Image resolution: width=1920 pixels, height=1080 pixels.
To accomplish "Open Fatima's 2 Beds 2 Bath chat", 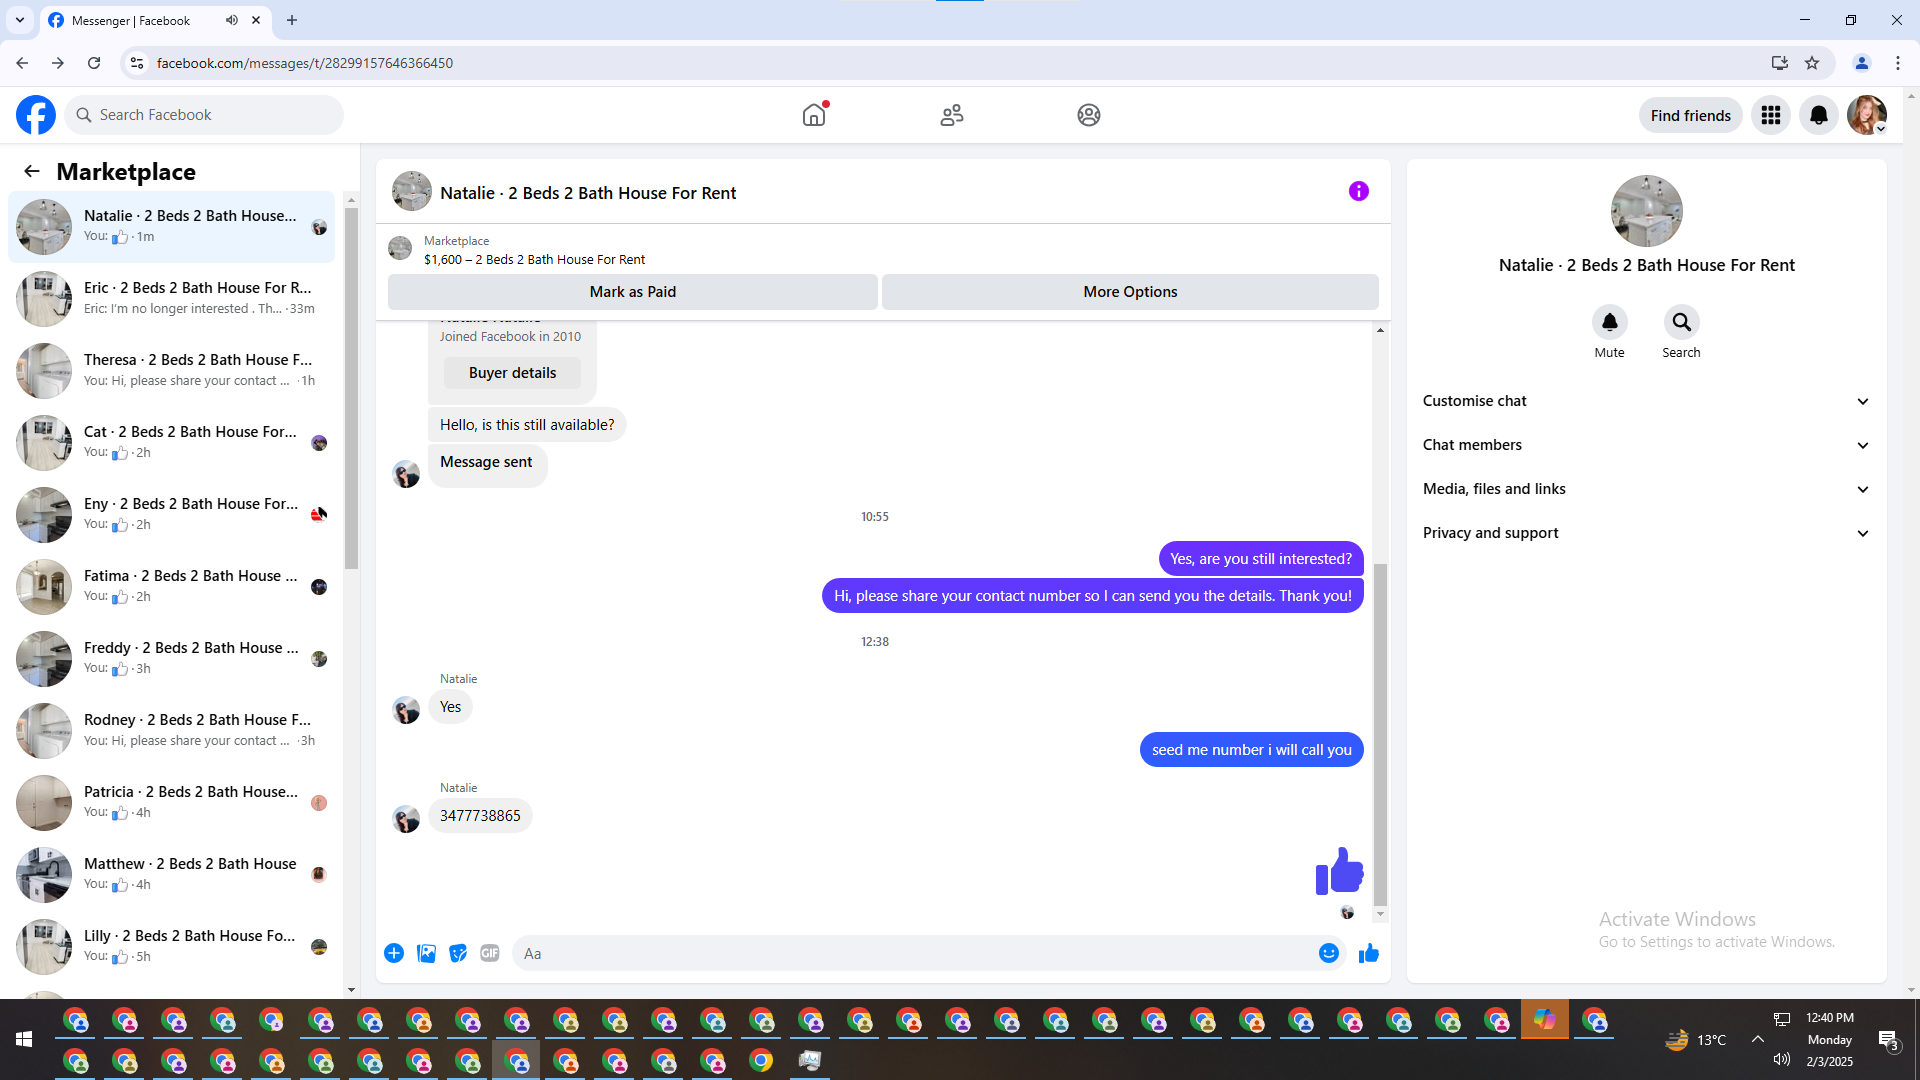I will [172, 586].
